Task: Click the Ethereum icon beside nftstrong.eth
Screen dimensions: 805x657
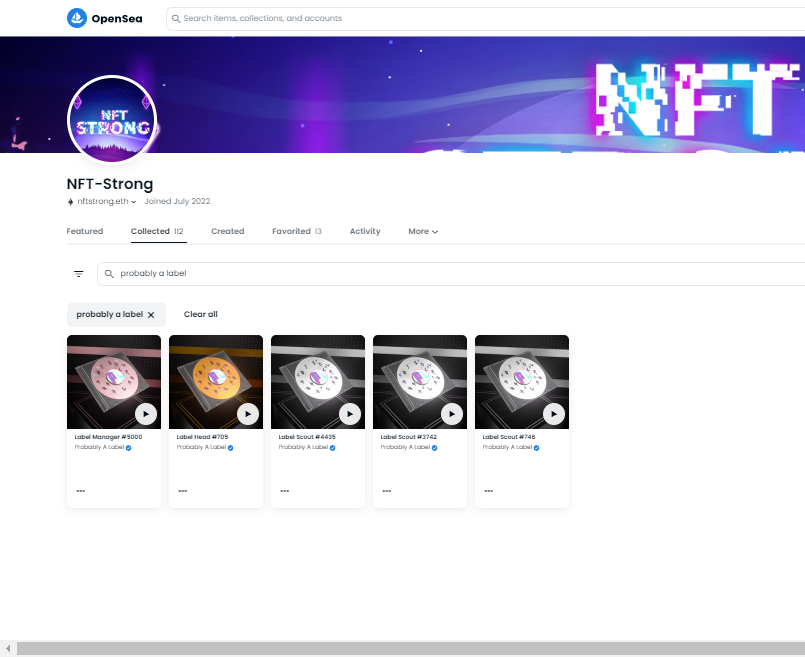Action: (70, 202)
